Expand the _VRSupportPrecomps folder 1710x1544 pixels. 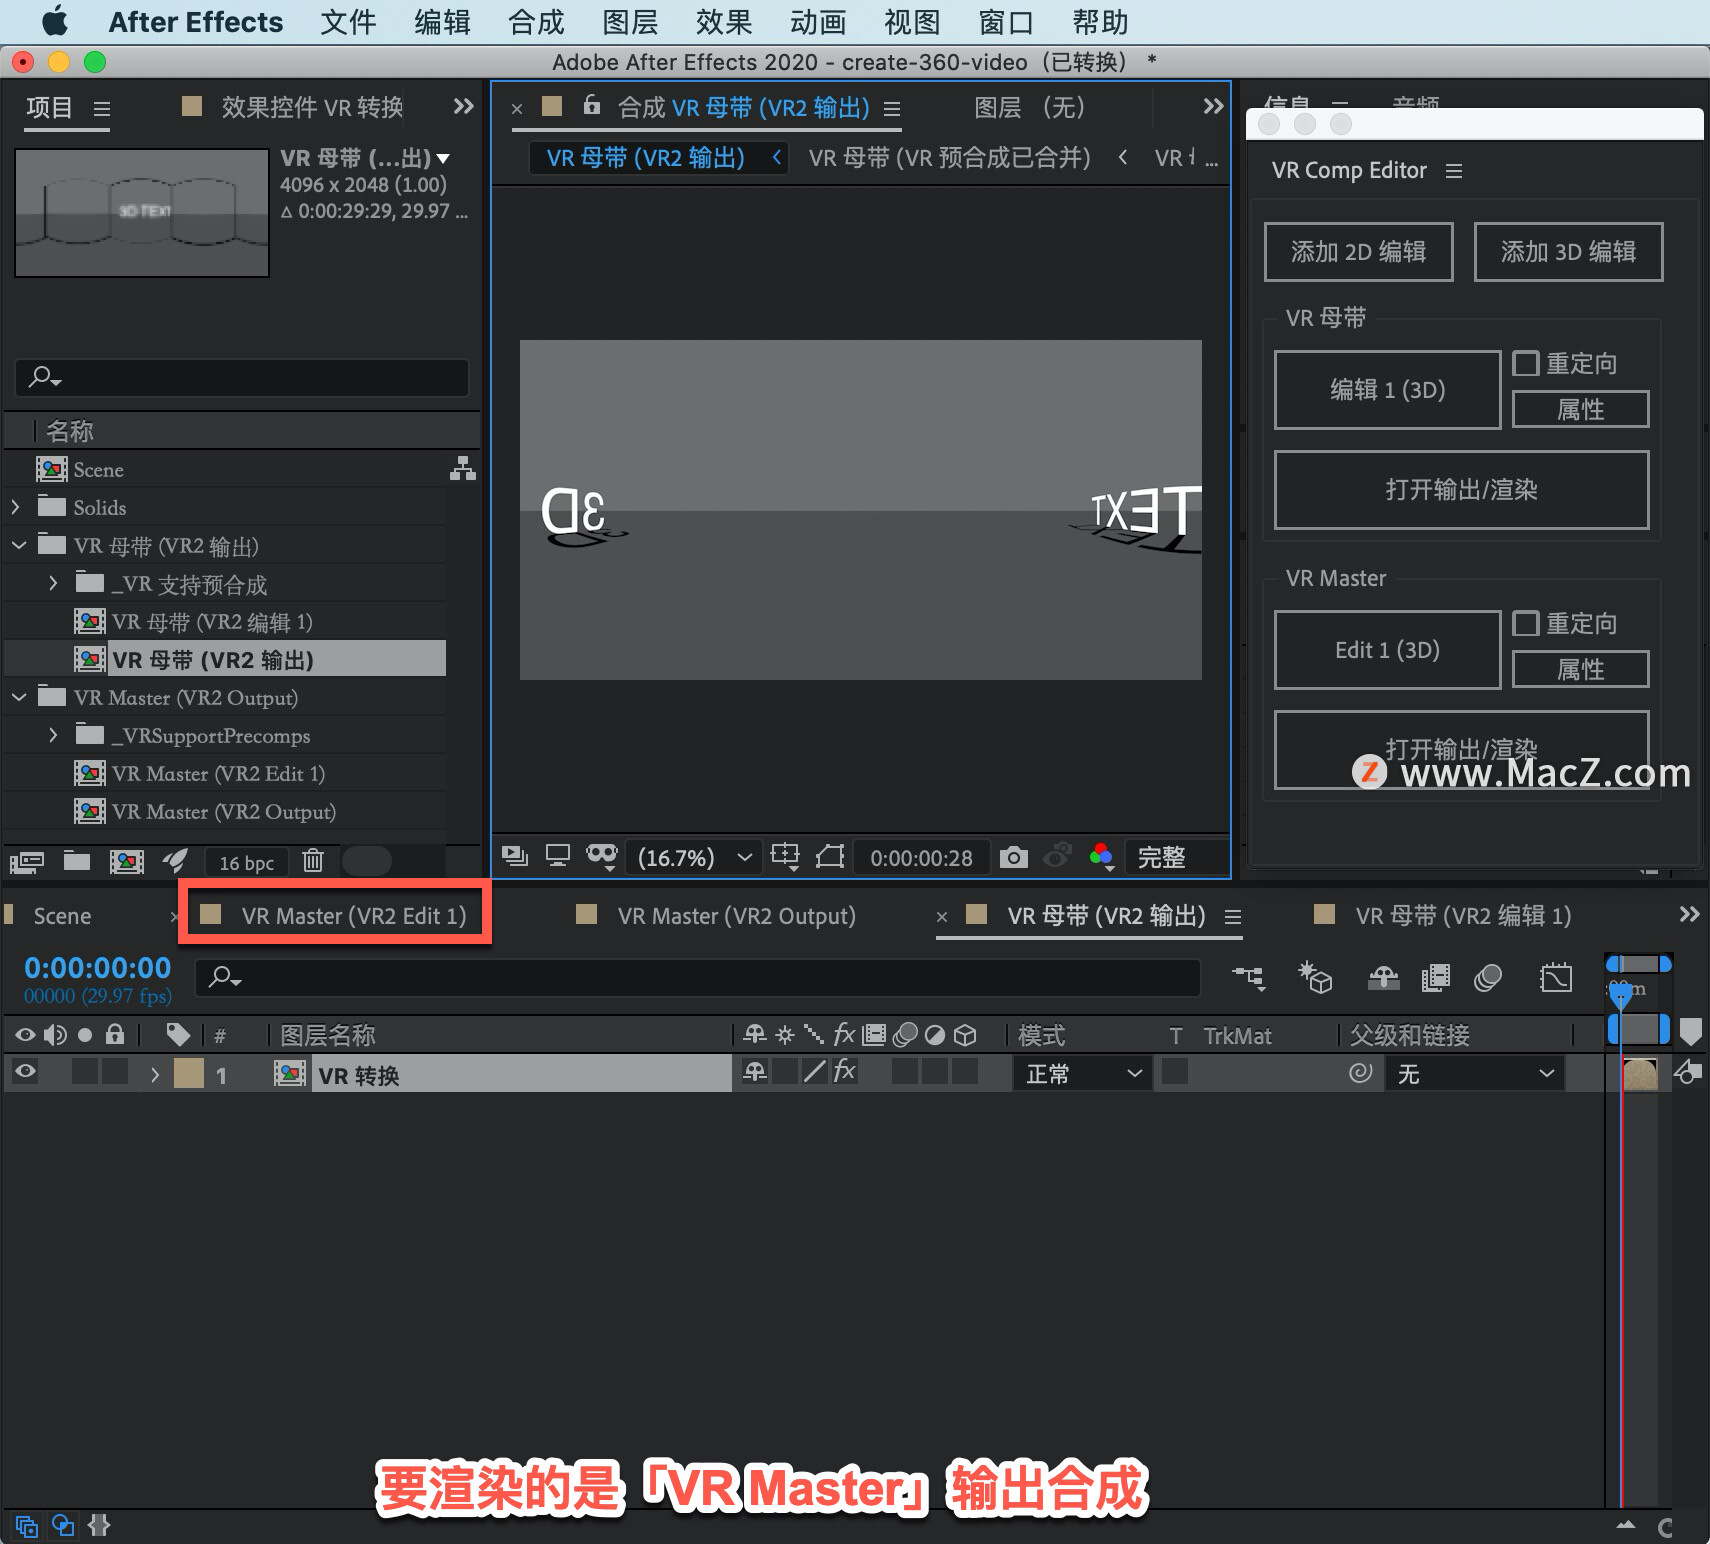pyautogui.click(x=54, y=735)
